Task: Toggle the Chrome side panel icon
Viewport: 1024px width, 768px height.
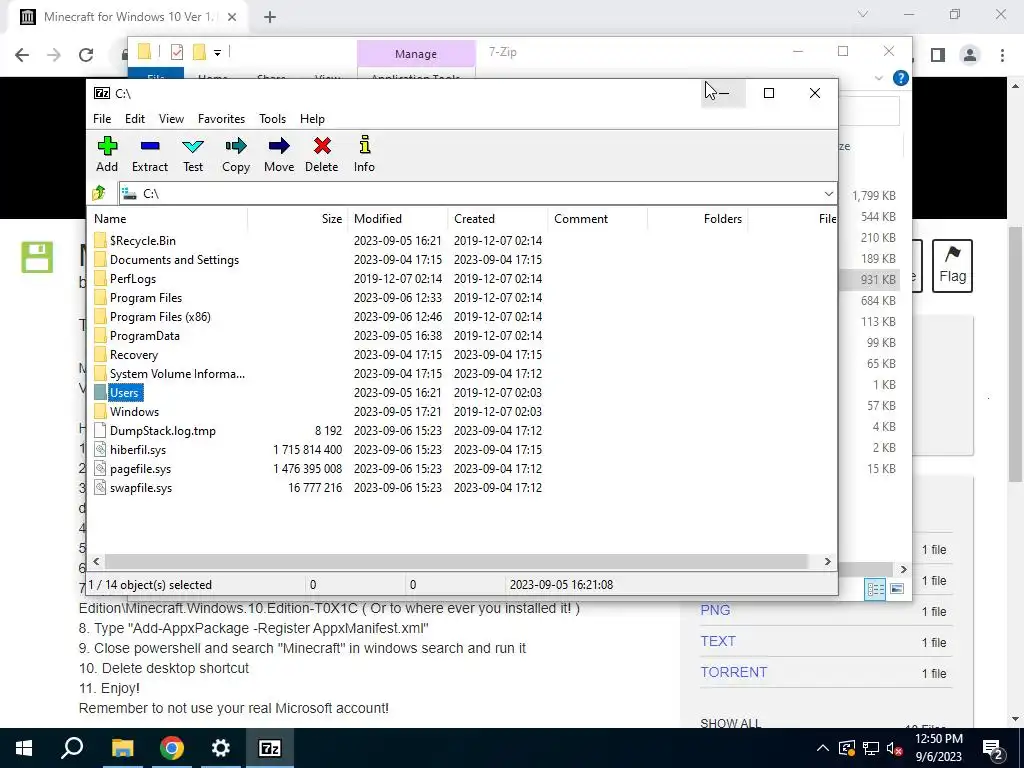Action: [x=938, y=56]
